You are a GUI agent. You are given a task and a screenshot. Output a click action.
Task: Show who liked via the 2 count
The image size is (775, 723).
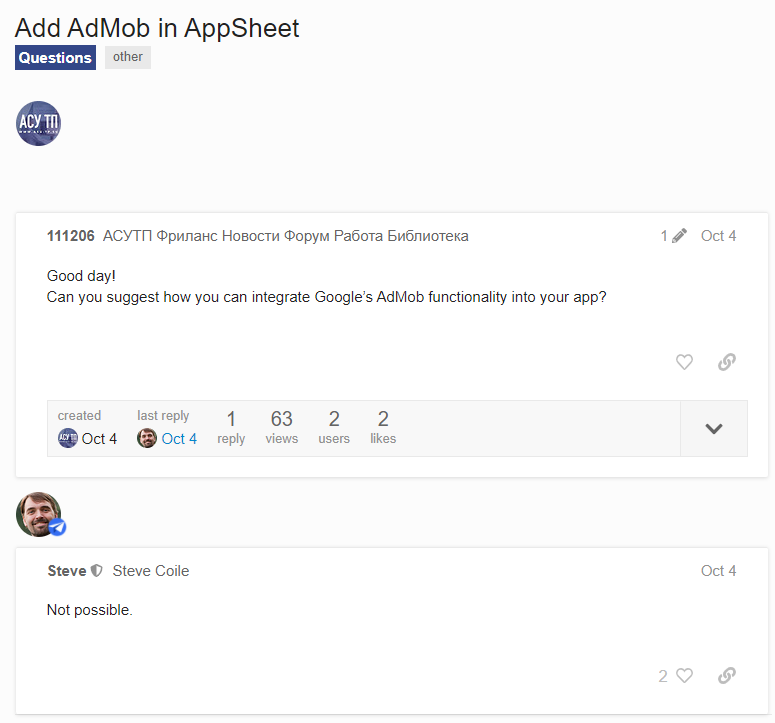(663, 676)
